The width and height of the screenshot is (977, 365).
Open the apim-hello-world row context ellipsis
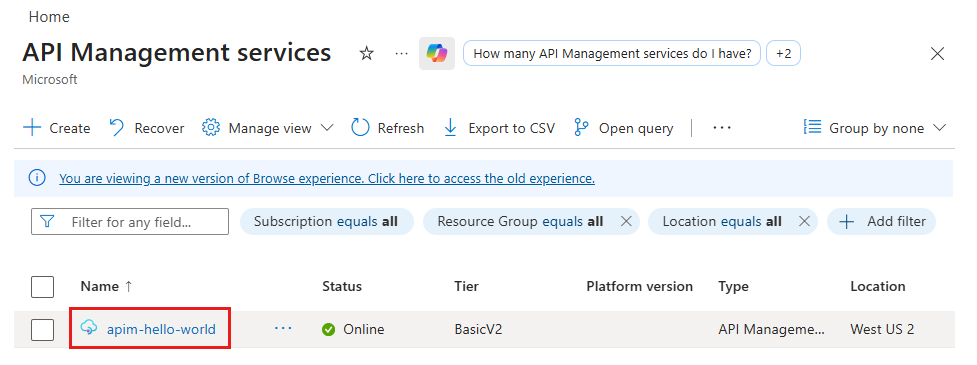tap(283, 328)
